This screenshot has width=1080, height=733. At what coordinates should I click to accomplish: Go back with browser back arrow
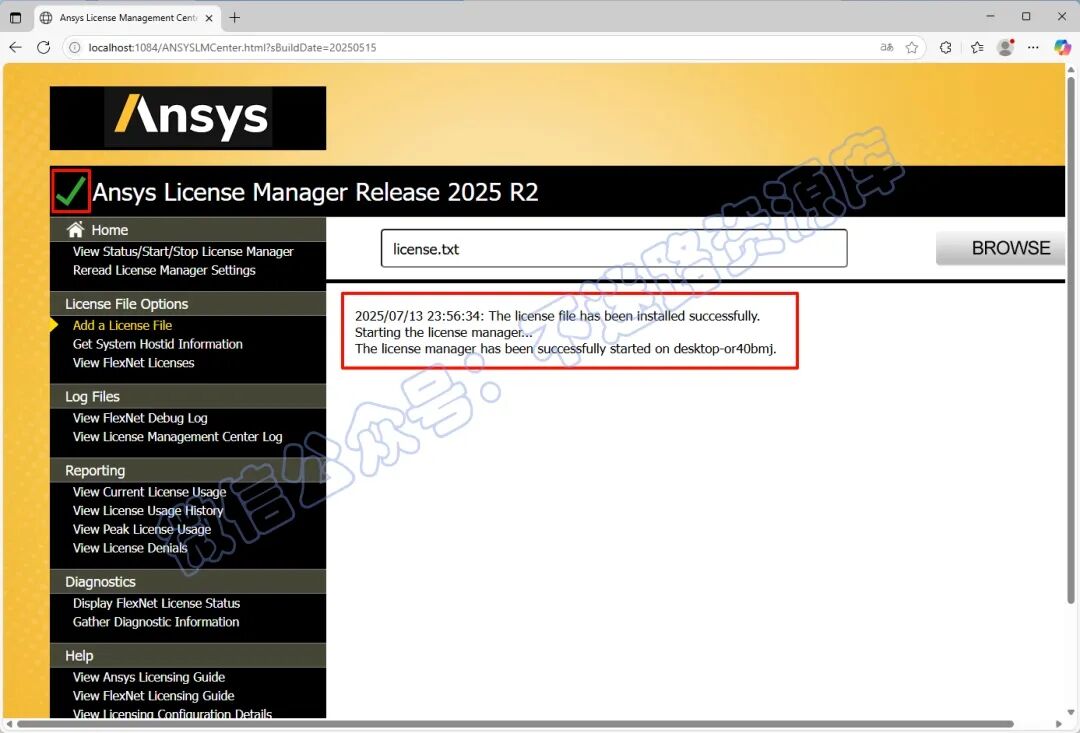[15, 48]
